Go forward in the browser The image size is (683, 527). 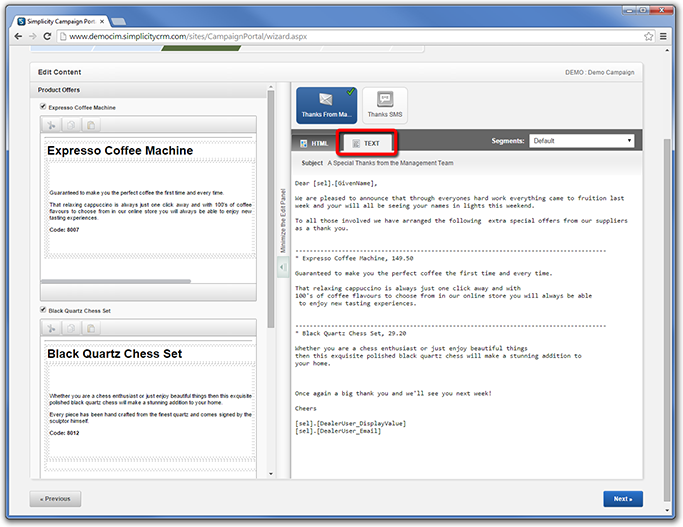[x=33, y=36]
